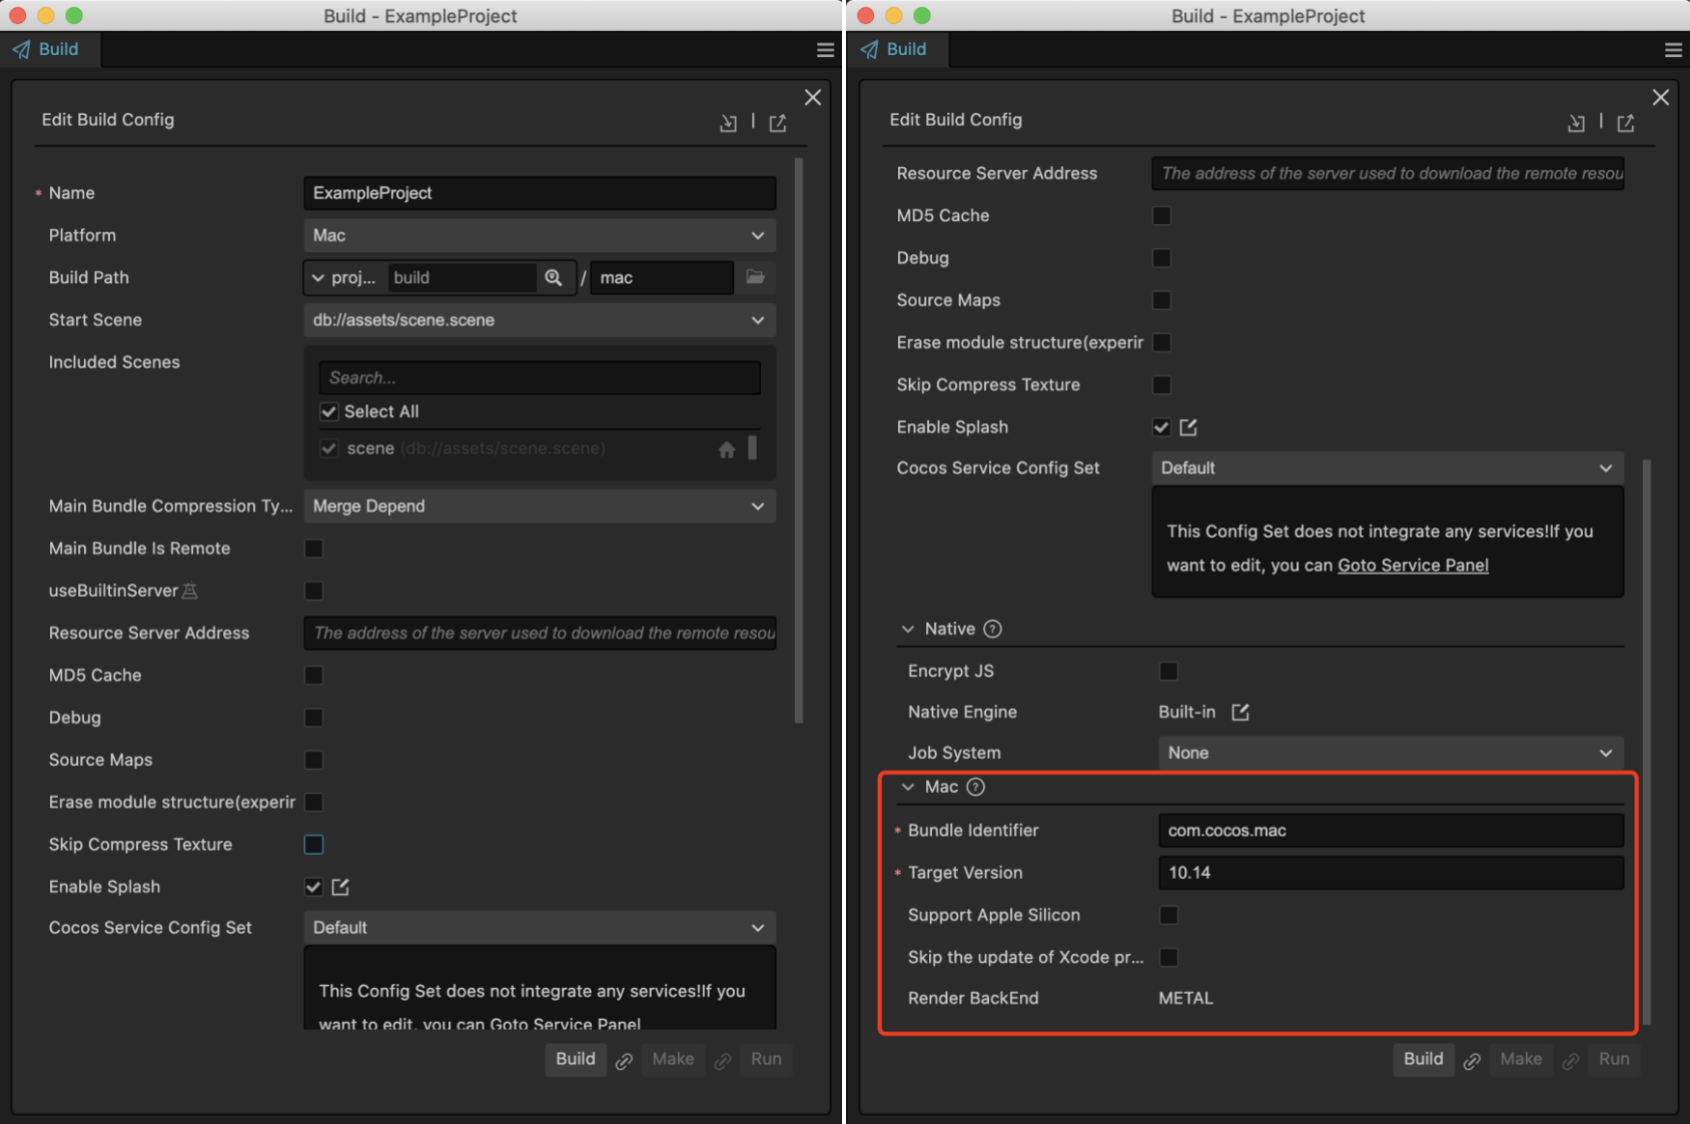The height and width of the screenshot is (1124, 1690).
Task: Click Build button in right window
Action: (1423, 1059)
